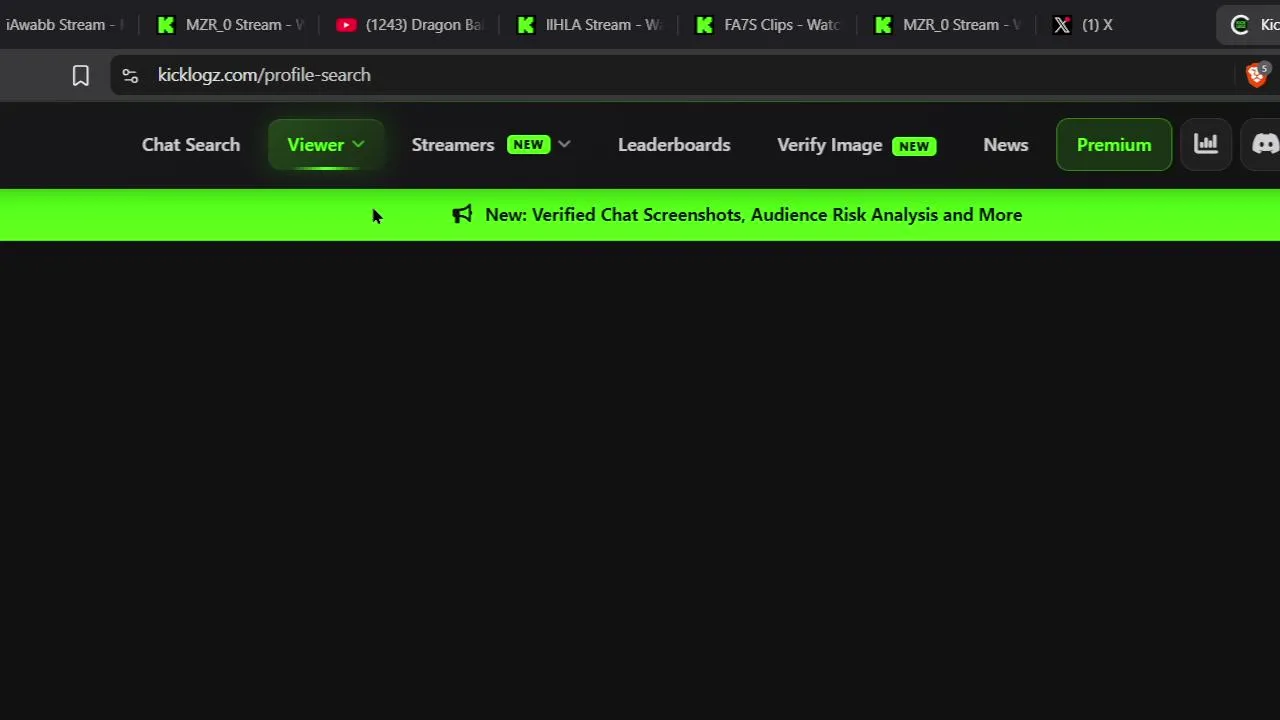Expand the Viewer dropdown menu
The image size is (1280, 720).
tap(326, 145)
